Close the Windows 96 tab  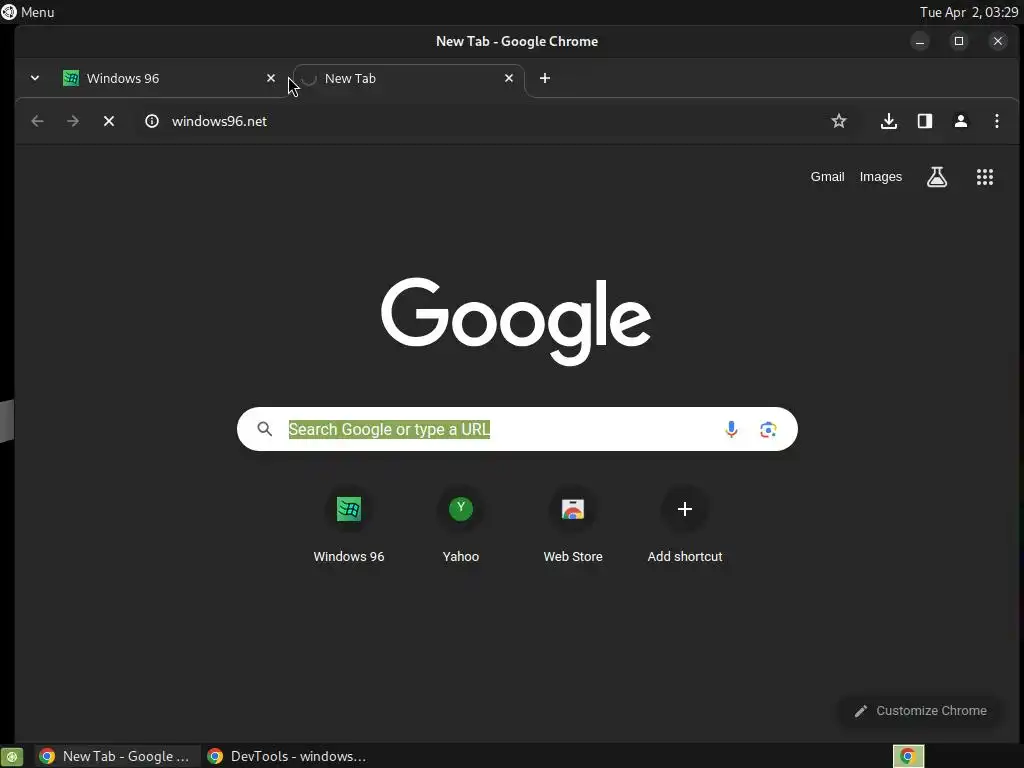click(x=271, y=78)
